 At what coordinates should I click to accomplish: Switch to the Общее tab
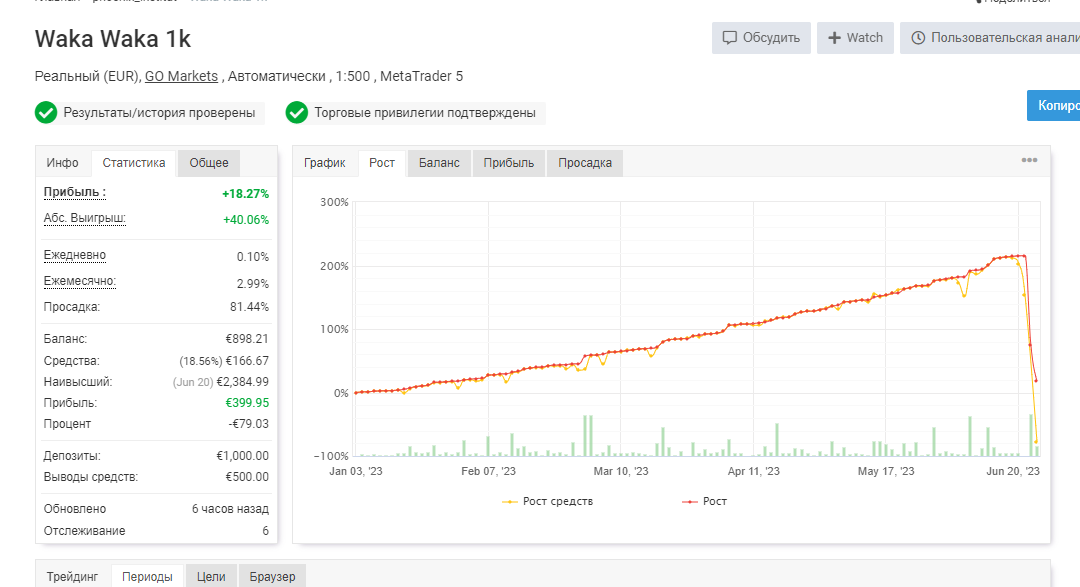coord(209,163)
